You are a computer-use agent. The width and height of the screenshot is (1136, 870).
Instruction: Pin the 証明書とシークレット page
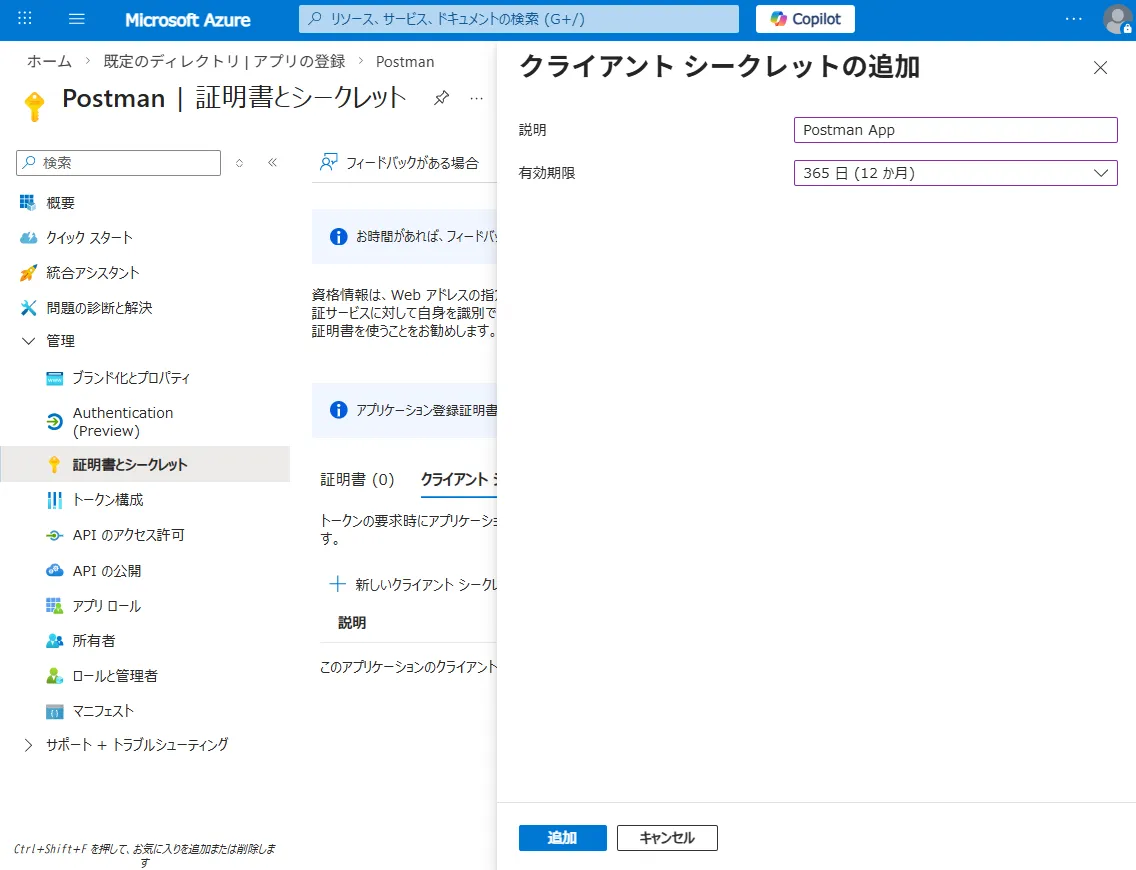pyautogui.click(x=440, y=98)
